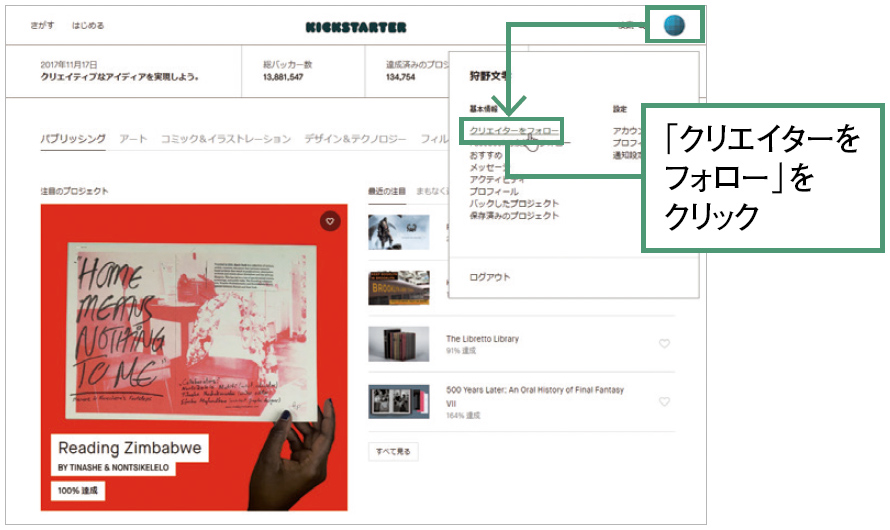The width and height of the screenshot is (890, 530).
Task: Open the 500 Years Later book thumbnail
Action: (x=398, y=402)
